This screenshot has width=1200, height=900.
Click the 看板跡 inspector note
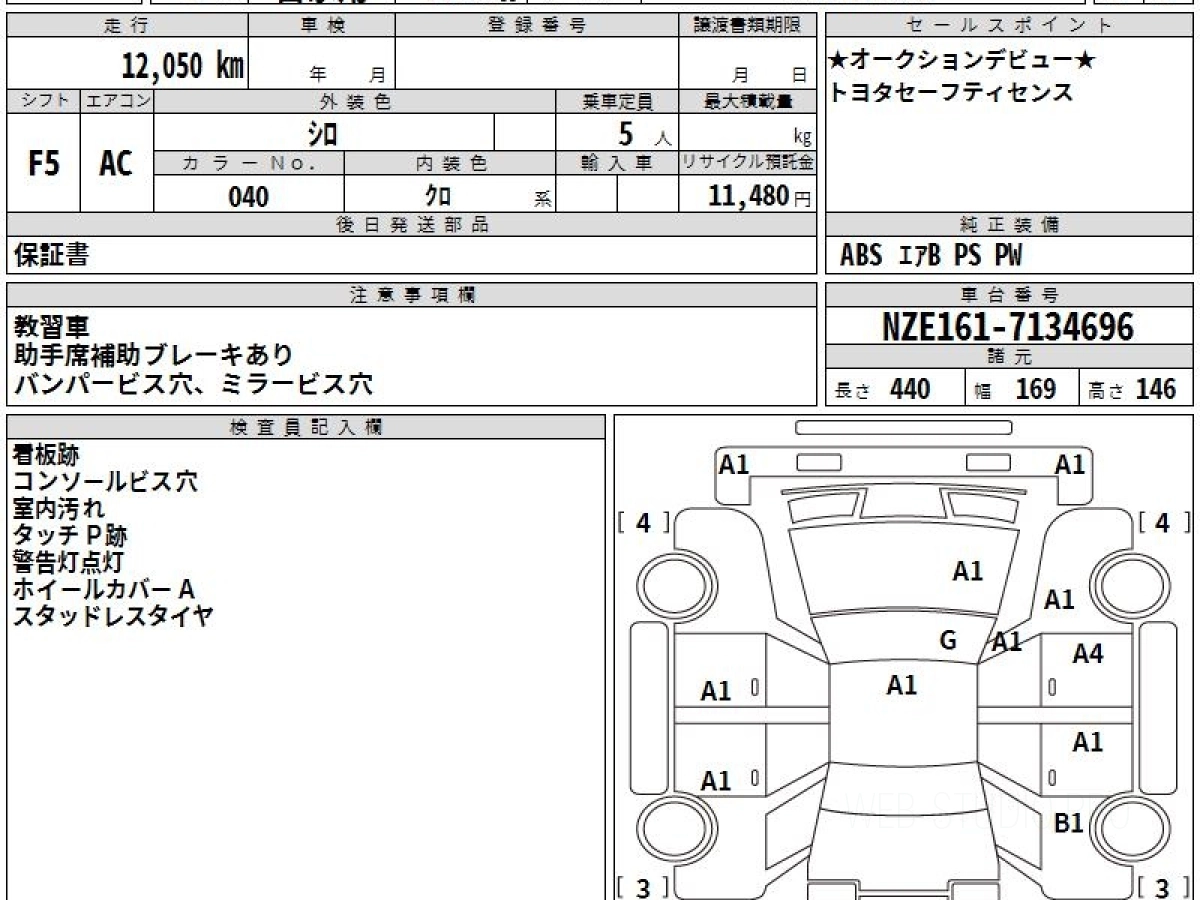click(46, 455)
